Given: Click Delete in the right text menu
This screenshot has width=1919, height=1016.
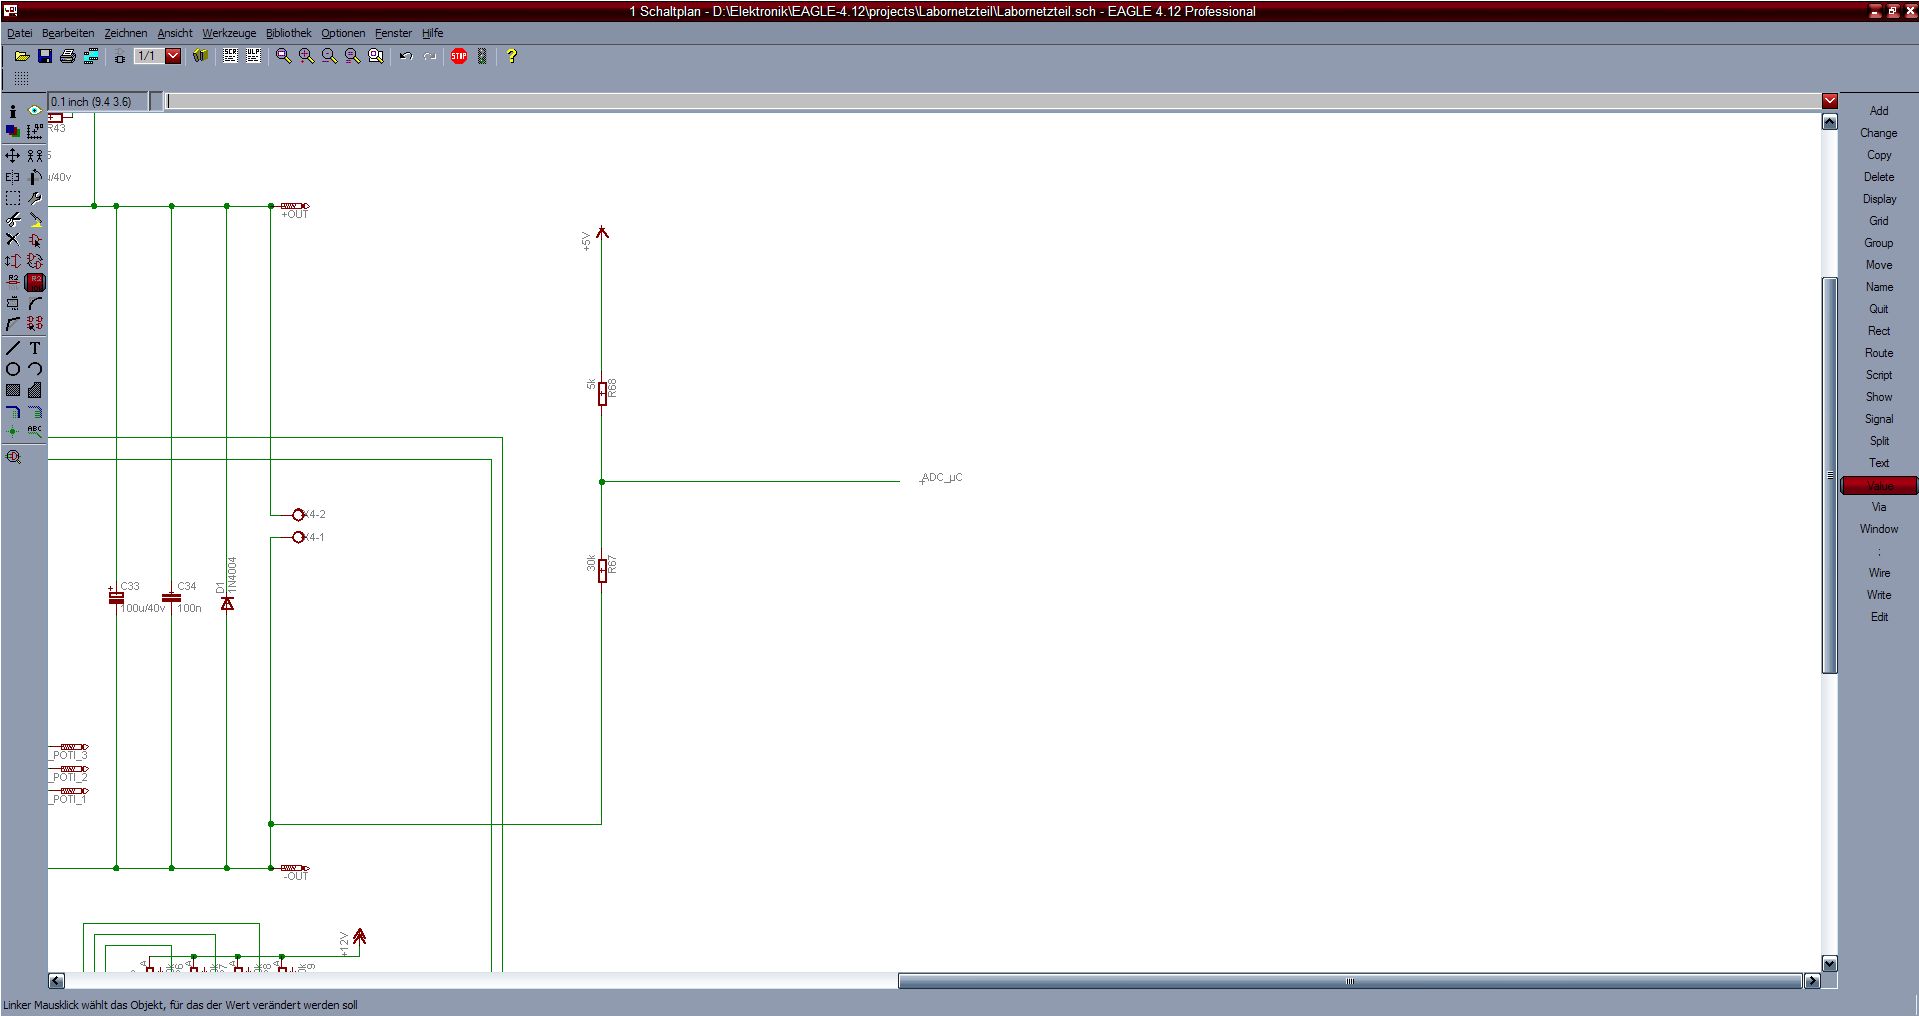Looking at the screenshot, I should pyautogui.click(x=1879, y=177).
